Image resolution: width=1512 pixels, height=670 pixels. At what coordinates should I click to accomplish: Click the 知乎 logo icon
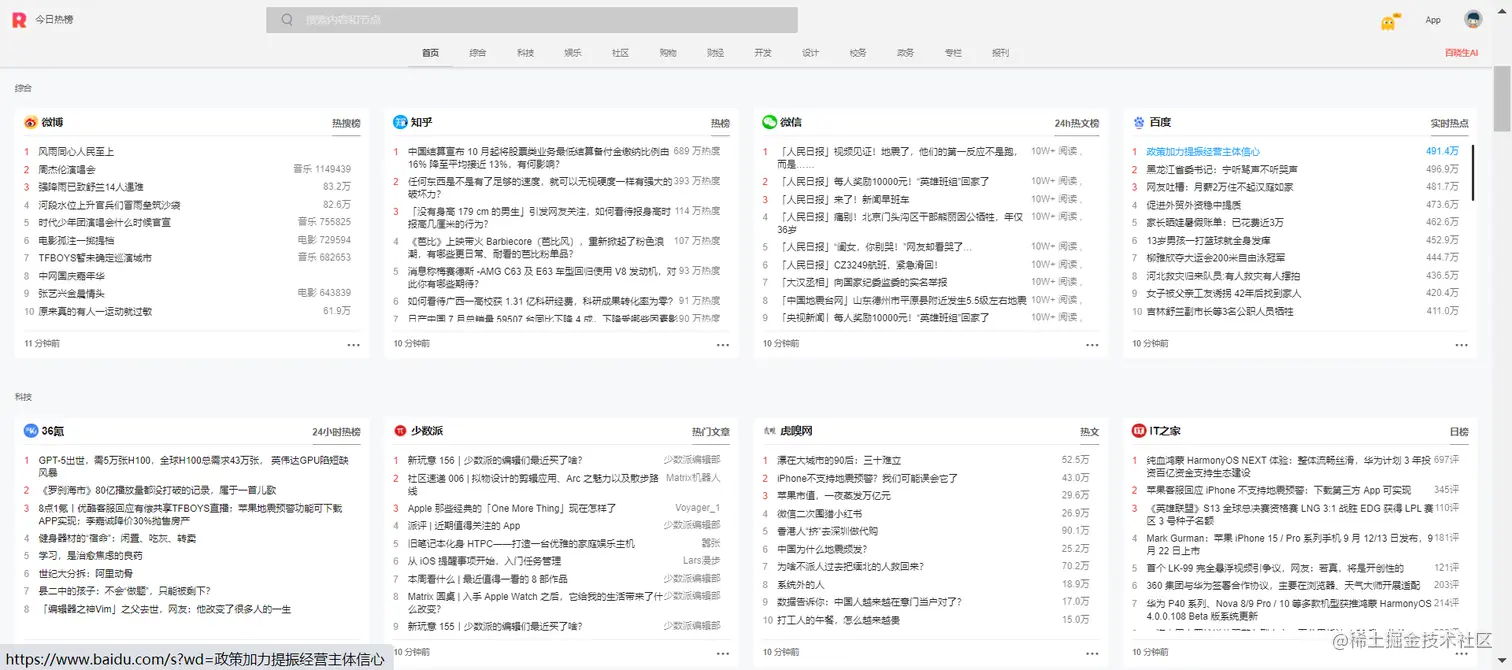point(400,122)
